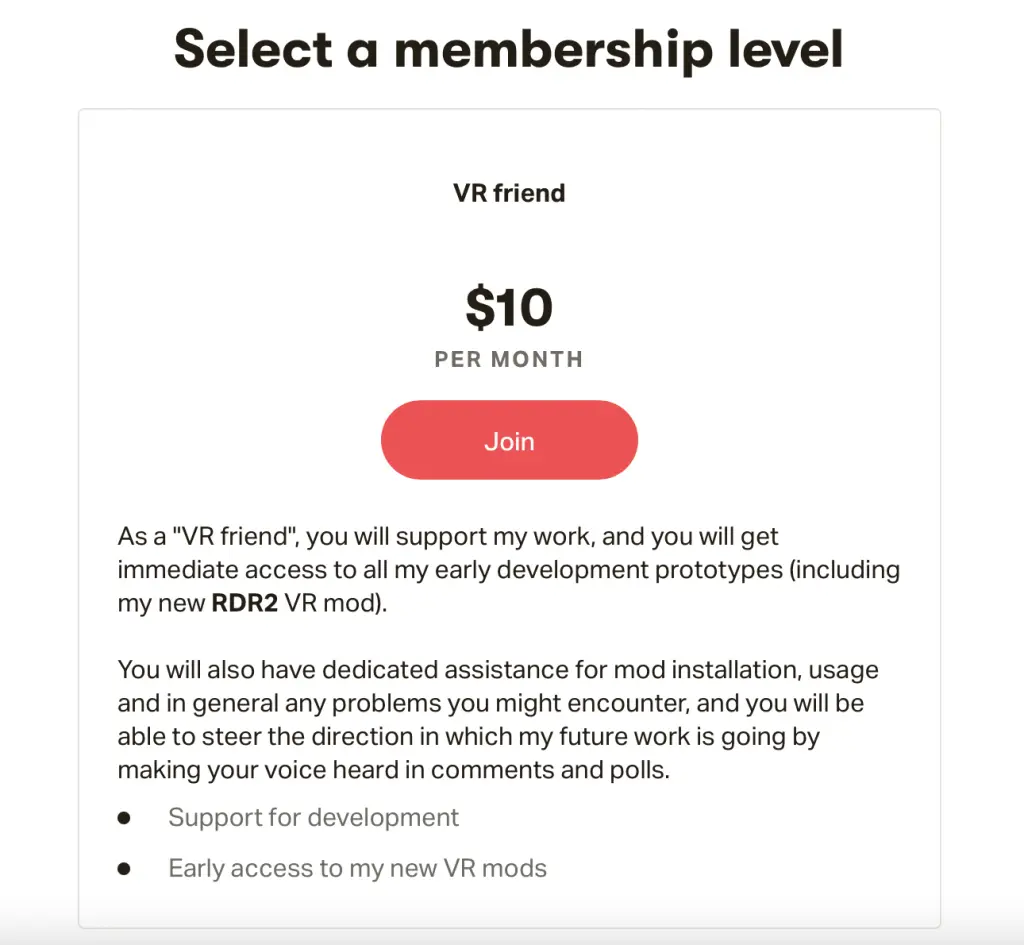Click the word 'membership' in the heading

tap(554, 50)
